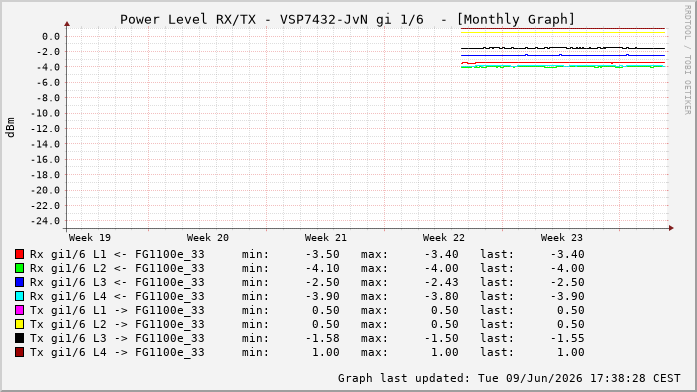Click the yellow Tx L2 legend swatch

coord(19,324)
